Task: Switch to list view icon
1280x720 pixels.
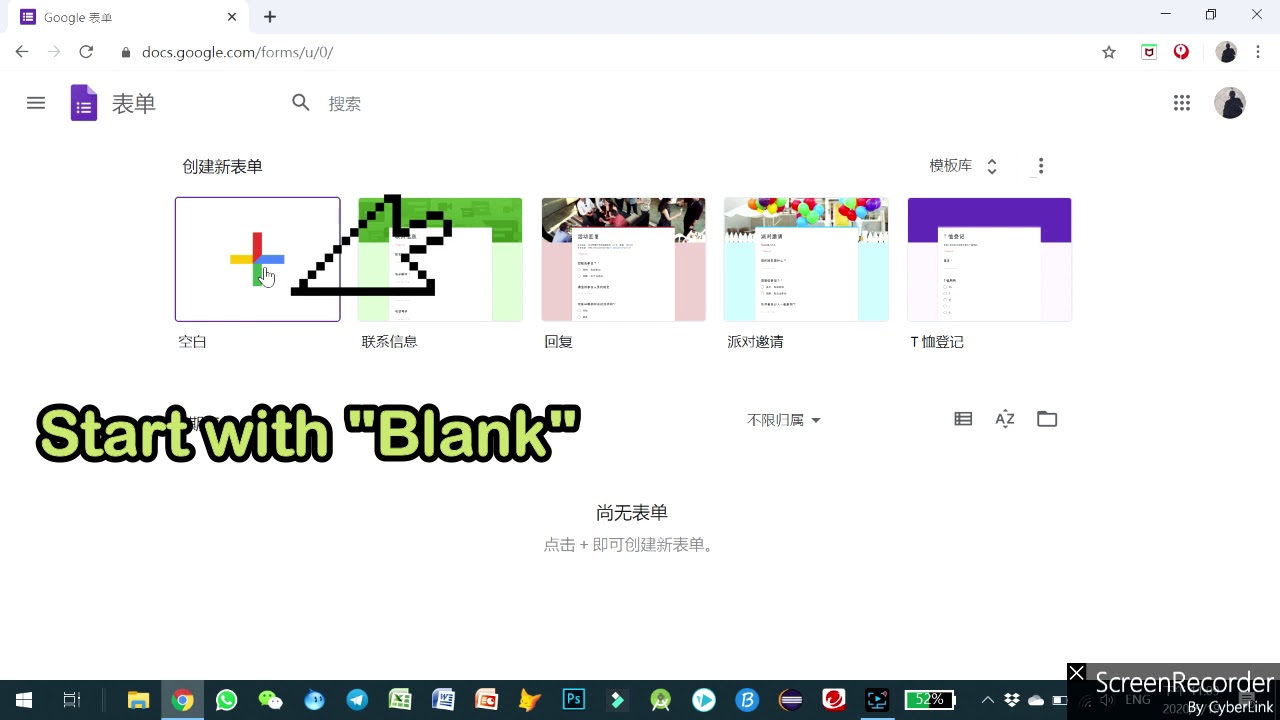Action: click(x=963, y=419)
